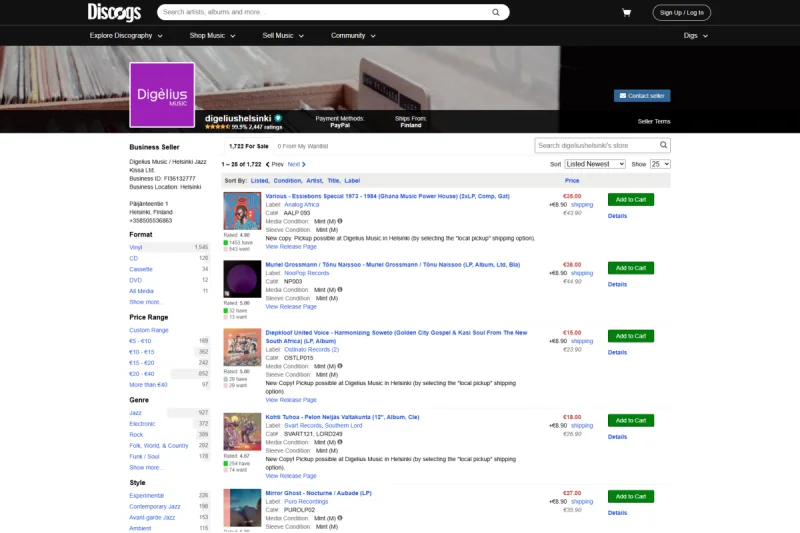Filter format by Vinyl
This screenshot has height=533, width=800.
click(136, 247)
